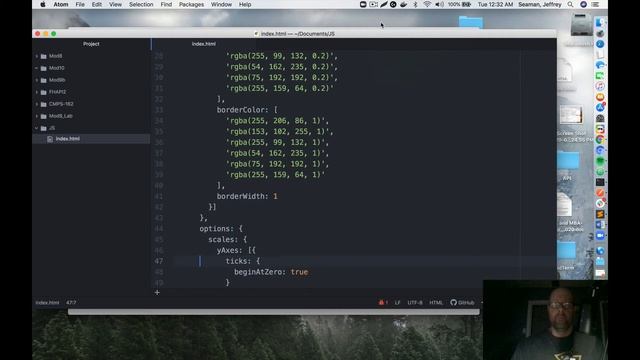This screenshot has height=360, width=640.
Task: Open the Apple menu
Action: pos(43,4)
